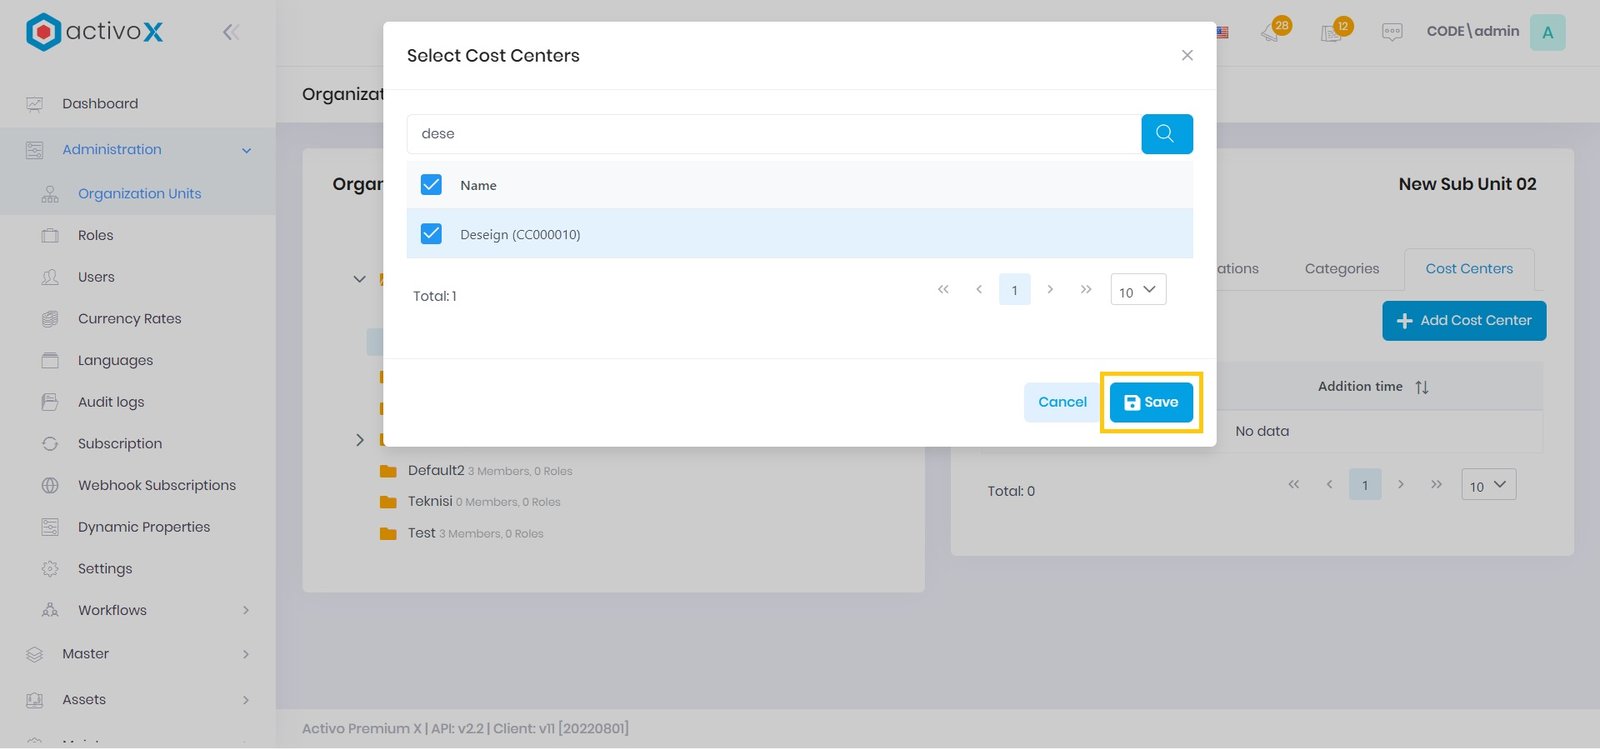Click the admin user avatar
Screen dimensions: 1600x750
(1547, 32)
